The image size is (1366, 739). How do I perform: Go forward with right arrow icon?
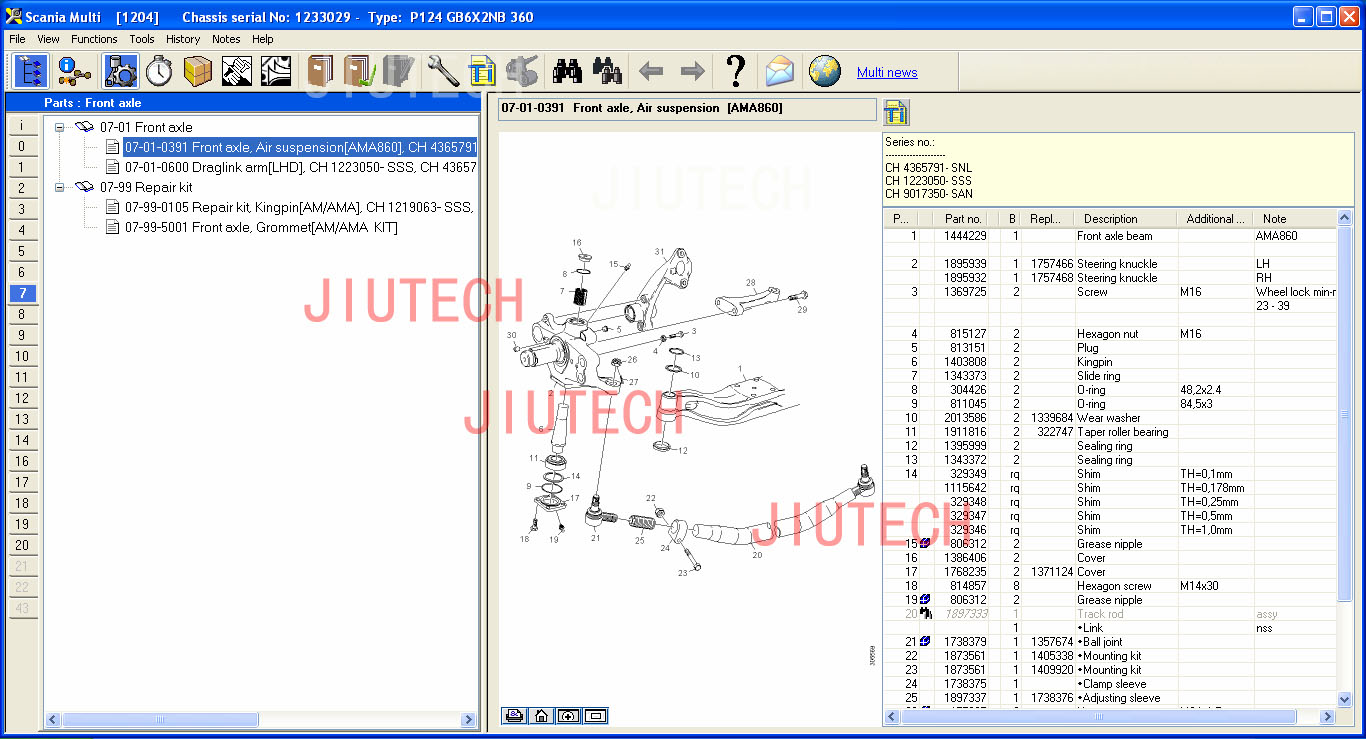pyautogui.click(x=692, y=71)
